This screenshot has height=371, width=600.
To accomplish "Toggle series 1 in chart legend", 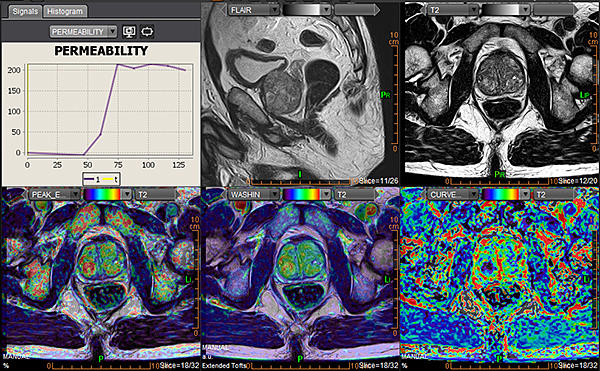I will click(x=92, y=179).
